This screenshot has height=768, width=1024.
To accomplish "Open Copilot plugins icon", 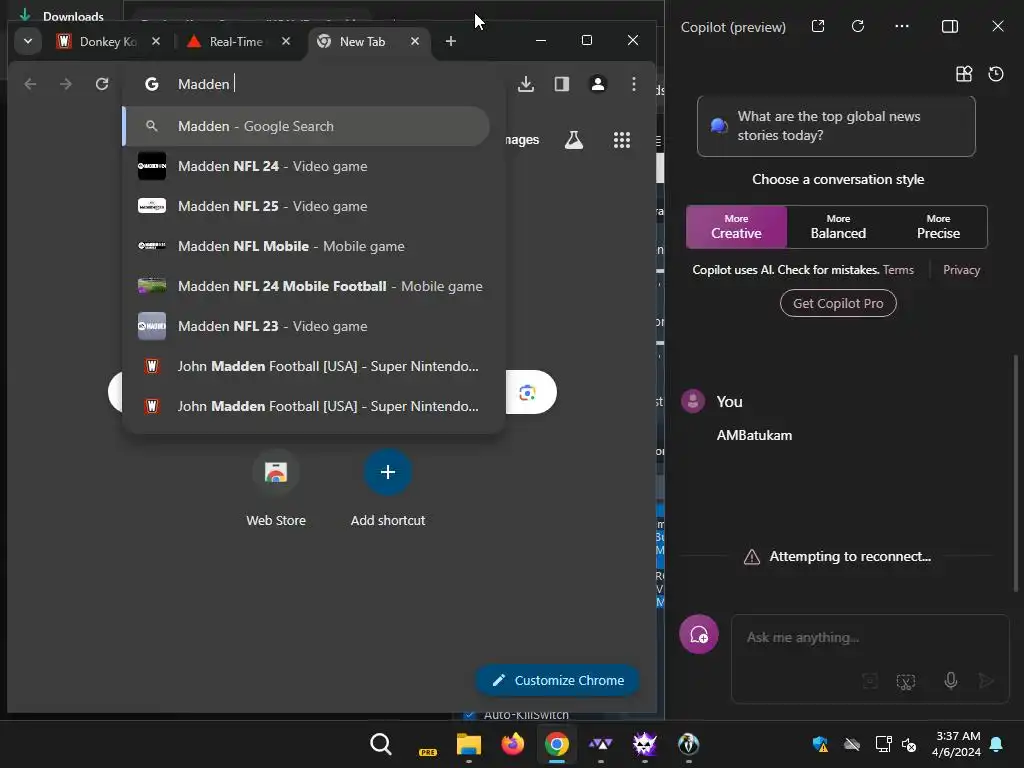I will [964, 74].
